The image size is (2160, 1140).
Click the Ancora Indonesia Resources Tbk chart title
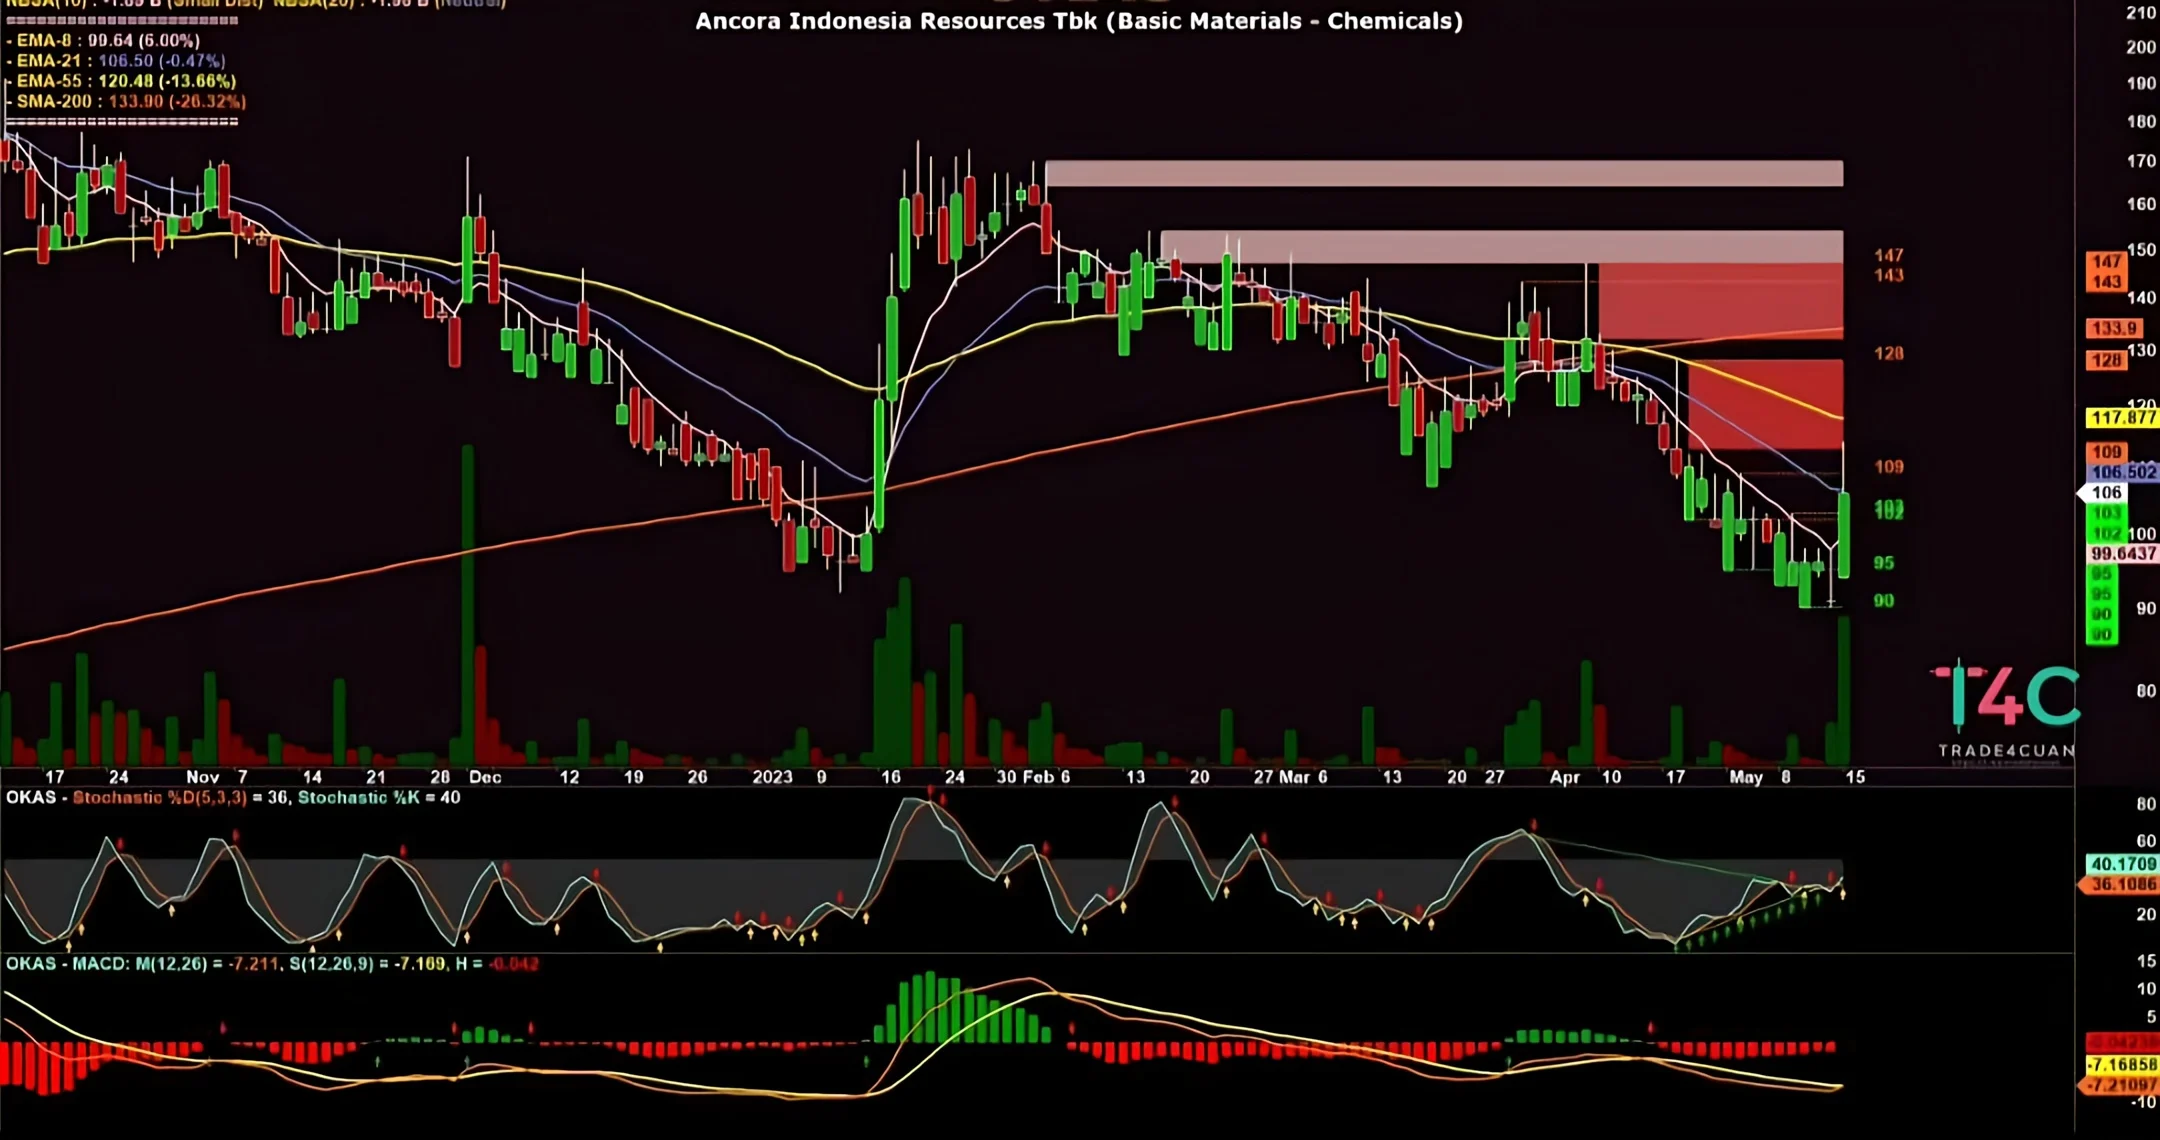(1079, 21)
